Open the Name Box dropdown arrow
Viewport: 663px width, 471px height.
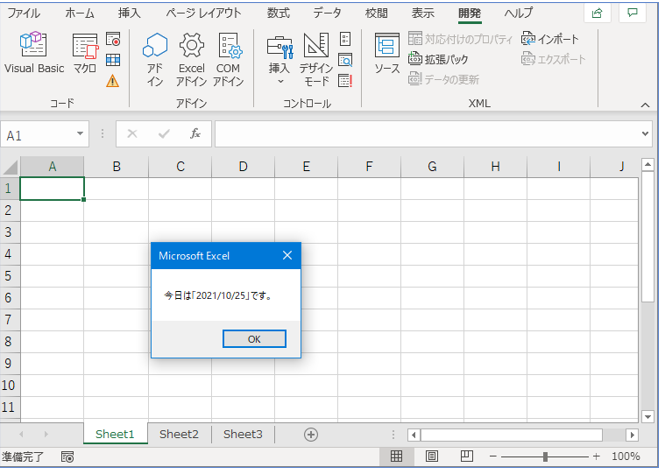tap(80, 134)
